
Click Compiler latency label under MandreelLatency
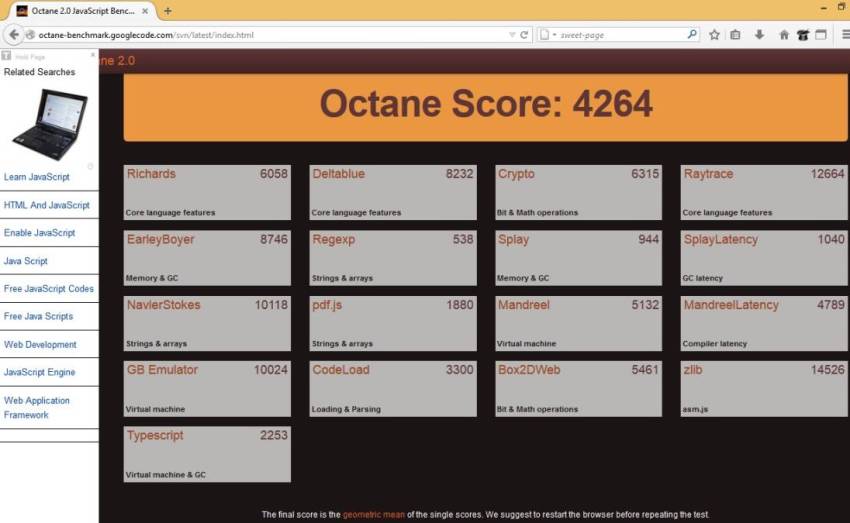point(714,344)
